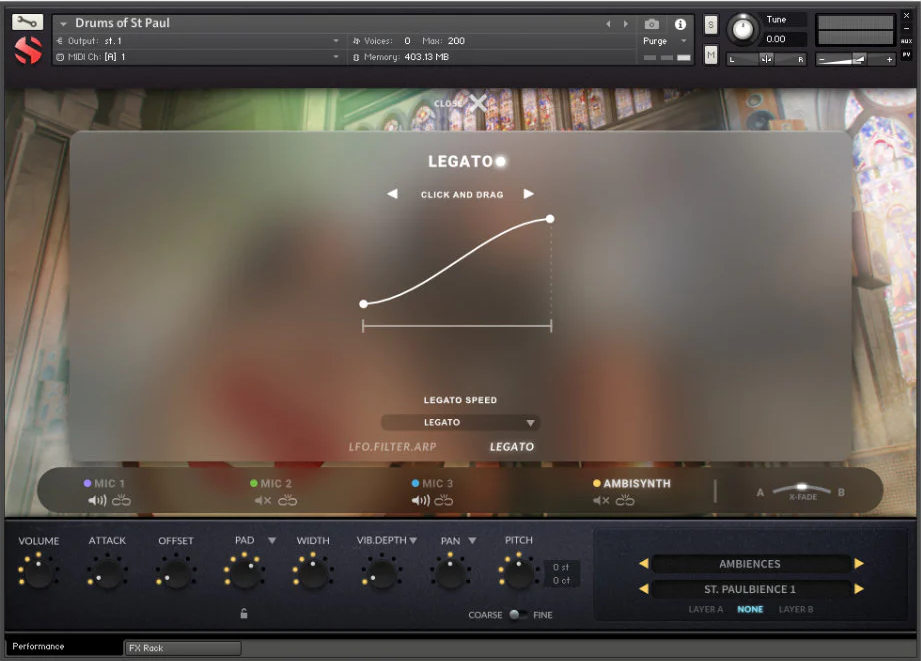Go to next preset after ST. PAULBIENCE 1
The width and height of the screenshot is (921, 661).
pos(858,589)
